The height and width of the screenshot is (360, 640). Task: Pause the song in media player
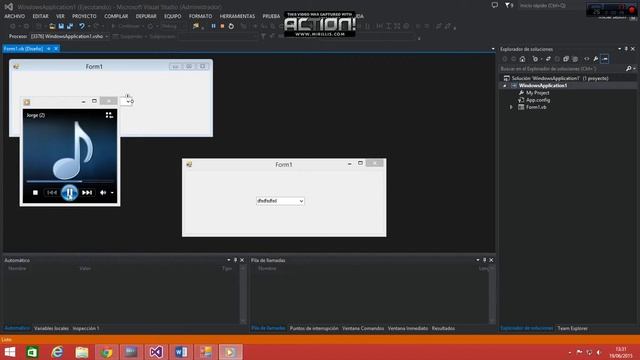69,192
